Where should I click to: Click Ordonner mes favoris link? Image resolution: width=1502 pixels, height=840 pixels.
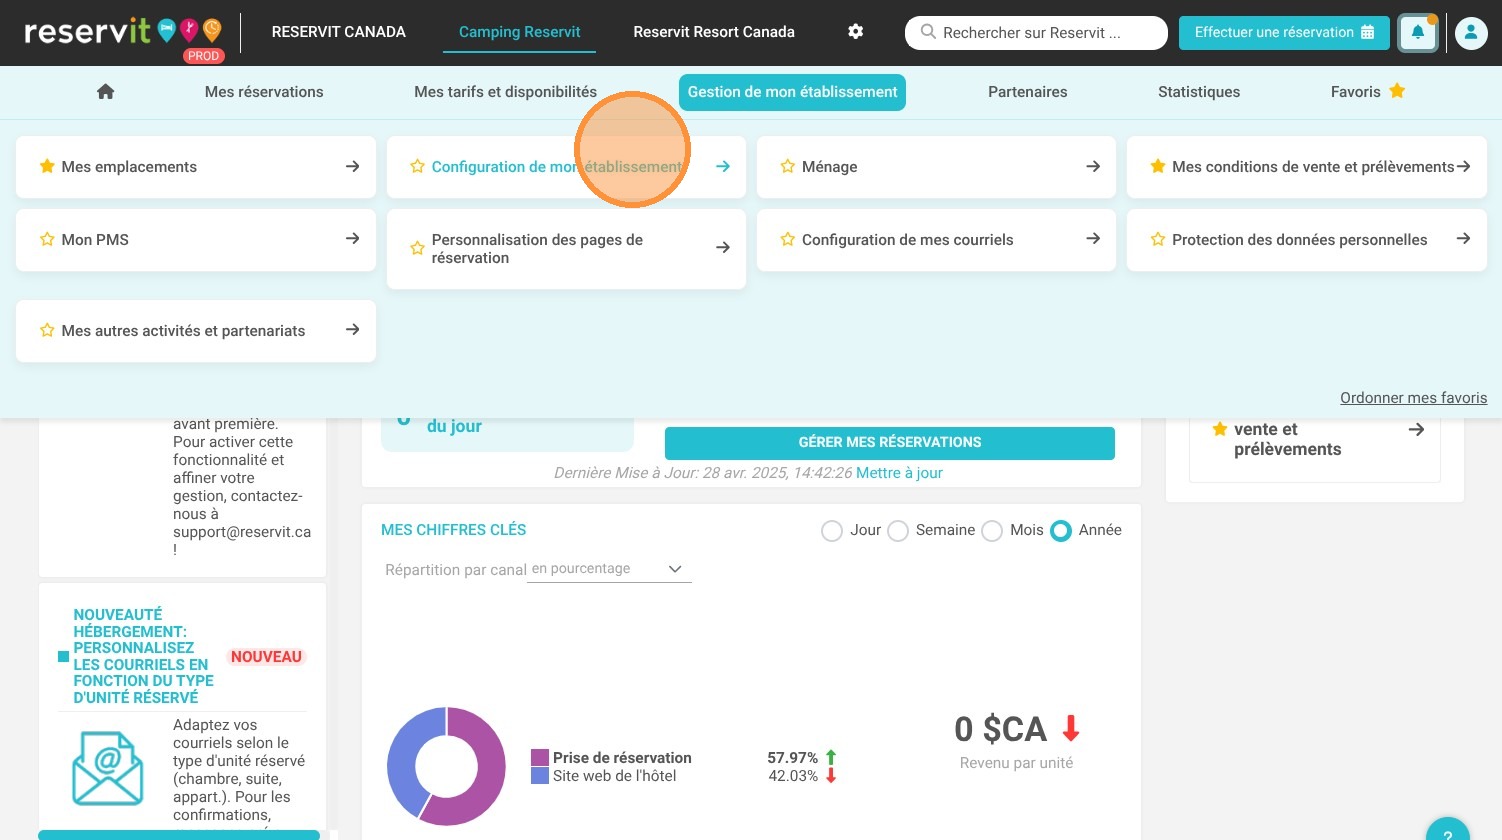point(1413,398)
